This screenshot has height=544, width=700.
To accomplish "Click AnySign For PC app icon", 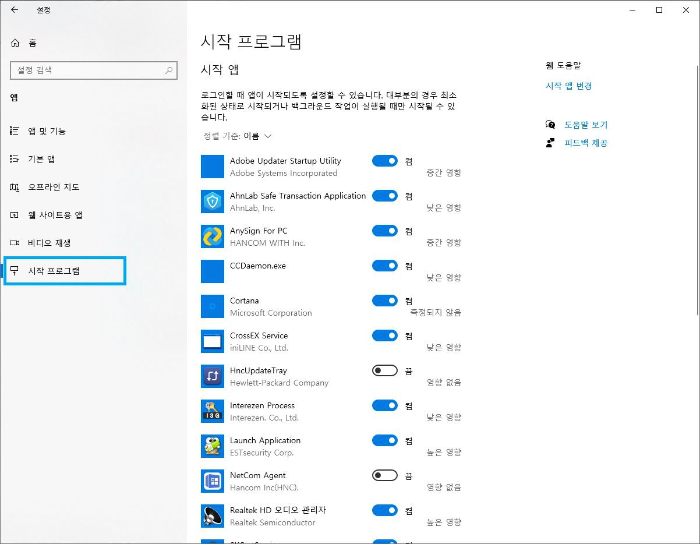I will click(x=212, y=236).
